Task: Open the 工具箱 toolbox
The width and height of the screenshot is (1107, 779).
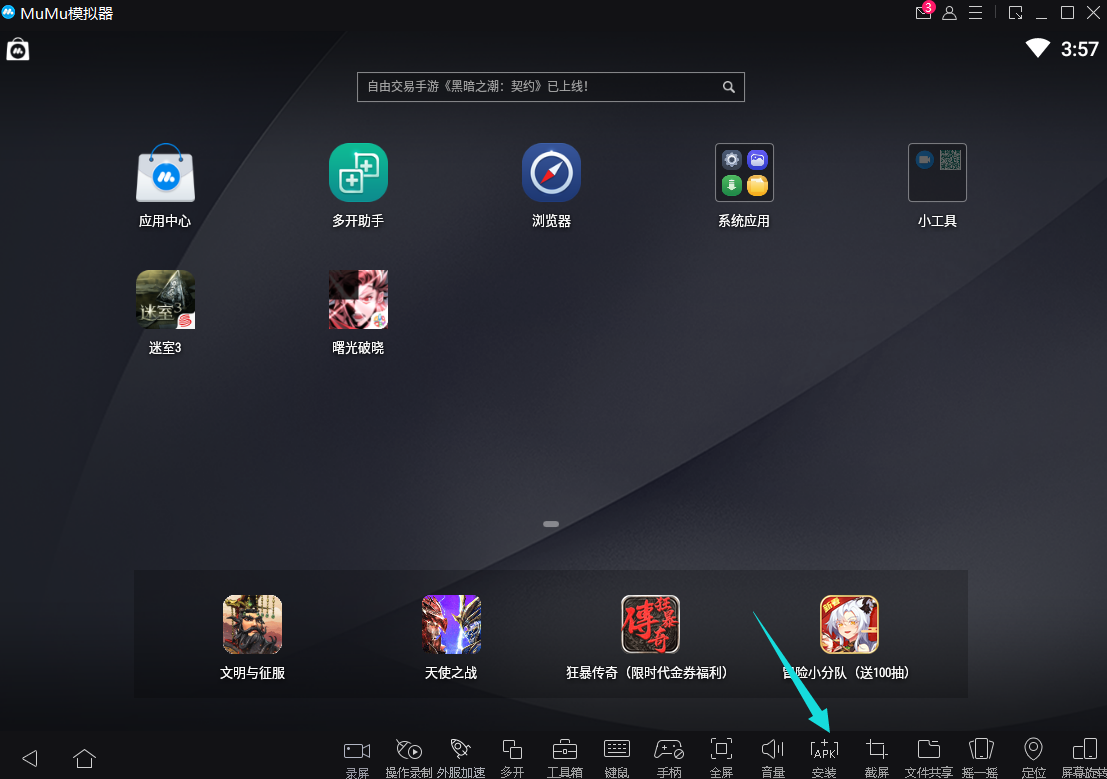Action: point(565,758)
